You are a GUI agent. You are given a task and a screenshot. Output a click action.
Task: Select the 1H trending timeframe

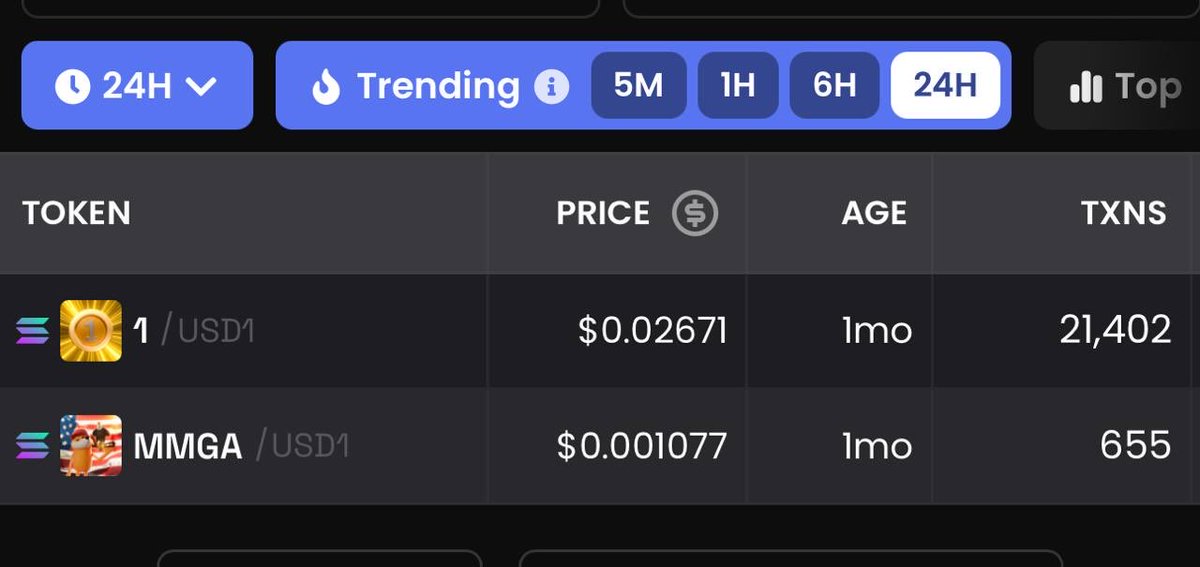[738, 86]
